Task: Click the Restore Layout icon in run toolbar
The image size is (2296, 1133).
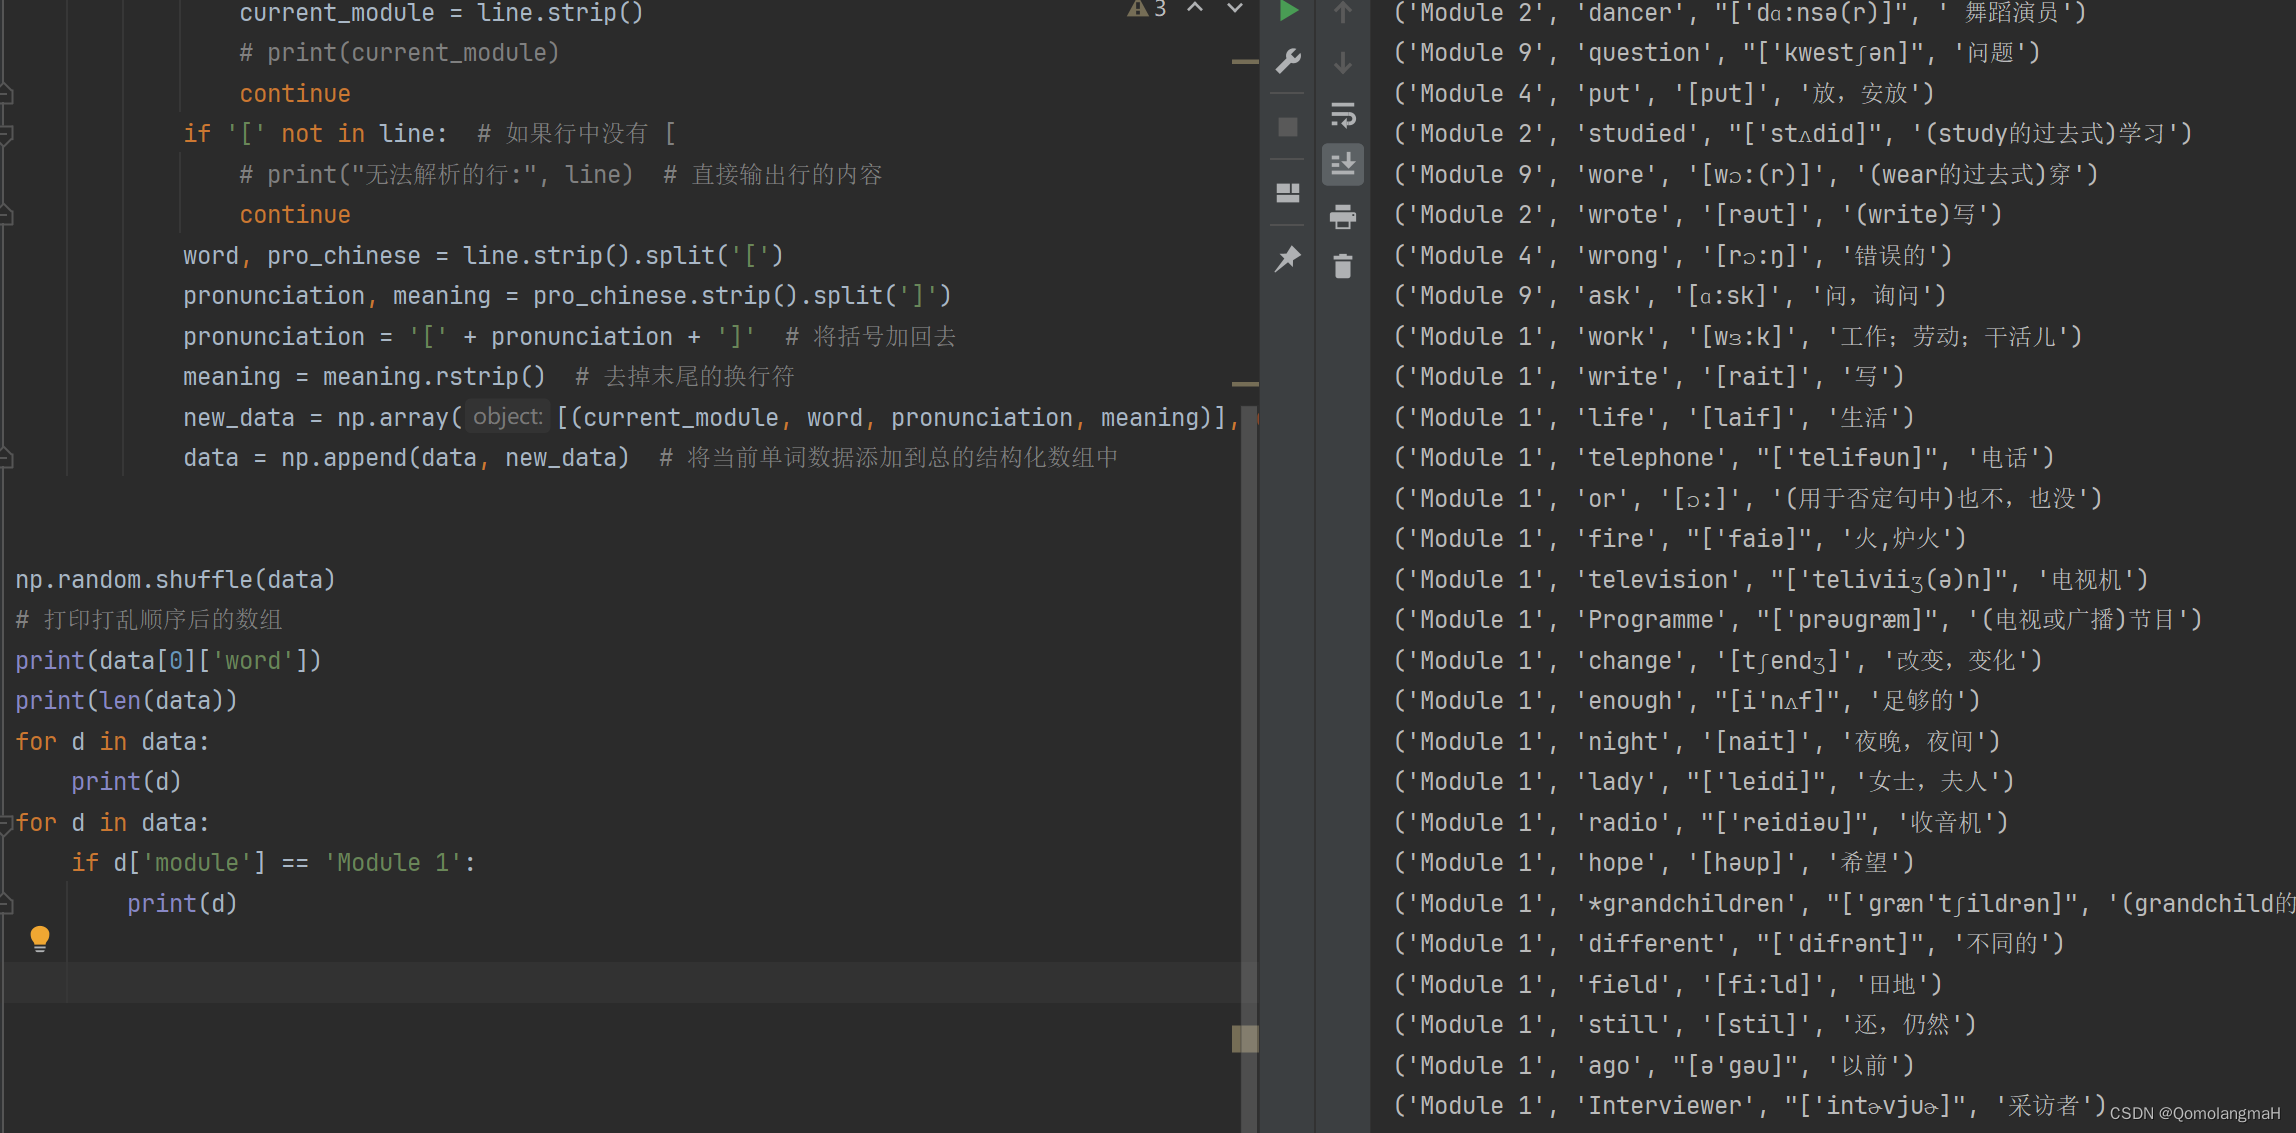Action: 1288,192
